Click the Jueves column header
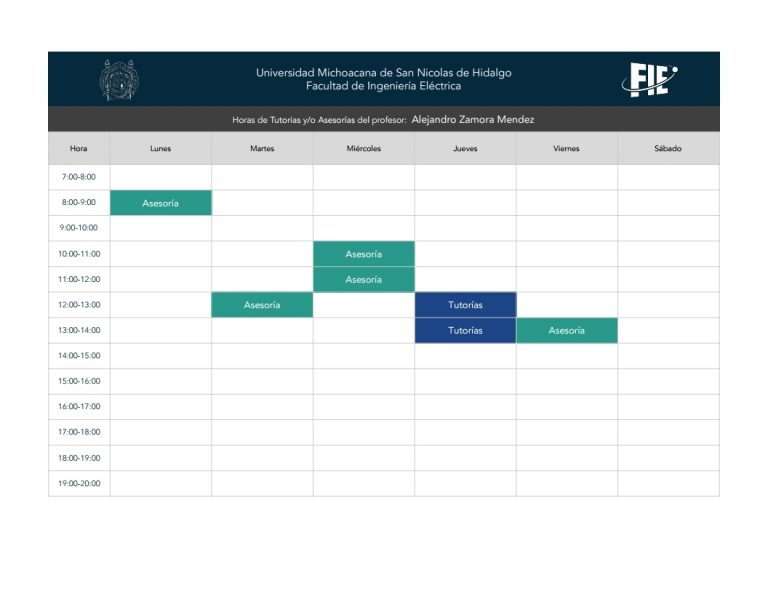Screen dimensions: 768x593 click(465, 148)
